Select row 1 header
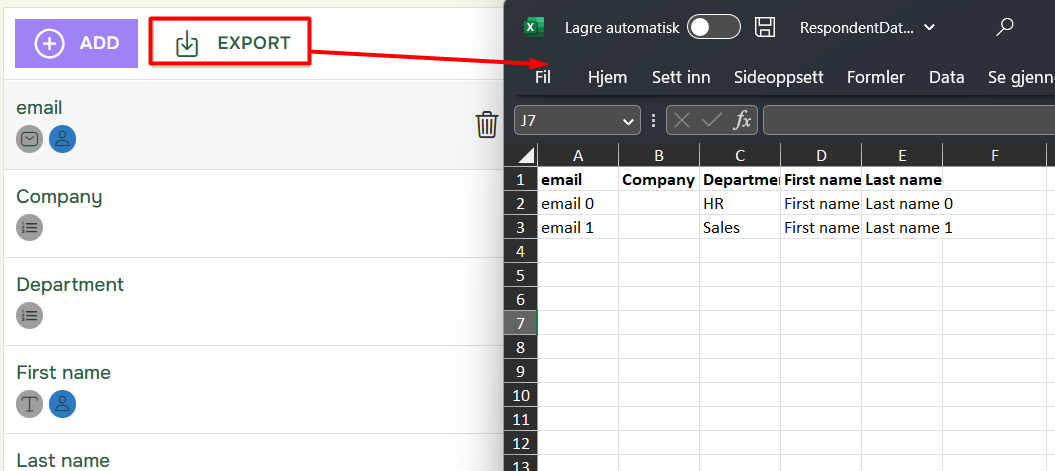The image size is (1055, 471). (x=521, y=179)
